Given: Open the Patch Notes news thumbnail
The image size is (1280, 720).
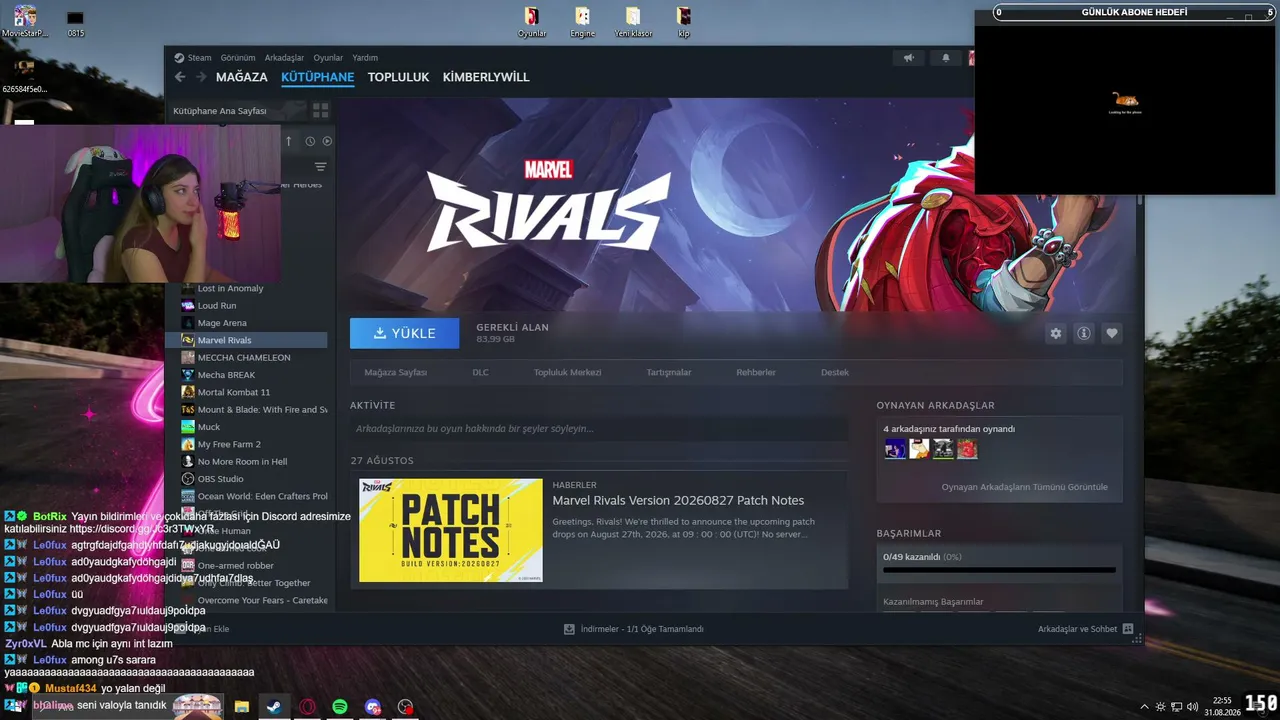Looking at the screenshot, I should point(451,530).
